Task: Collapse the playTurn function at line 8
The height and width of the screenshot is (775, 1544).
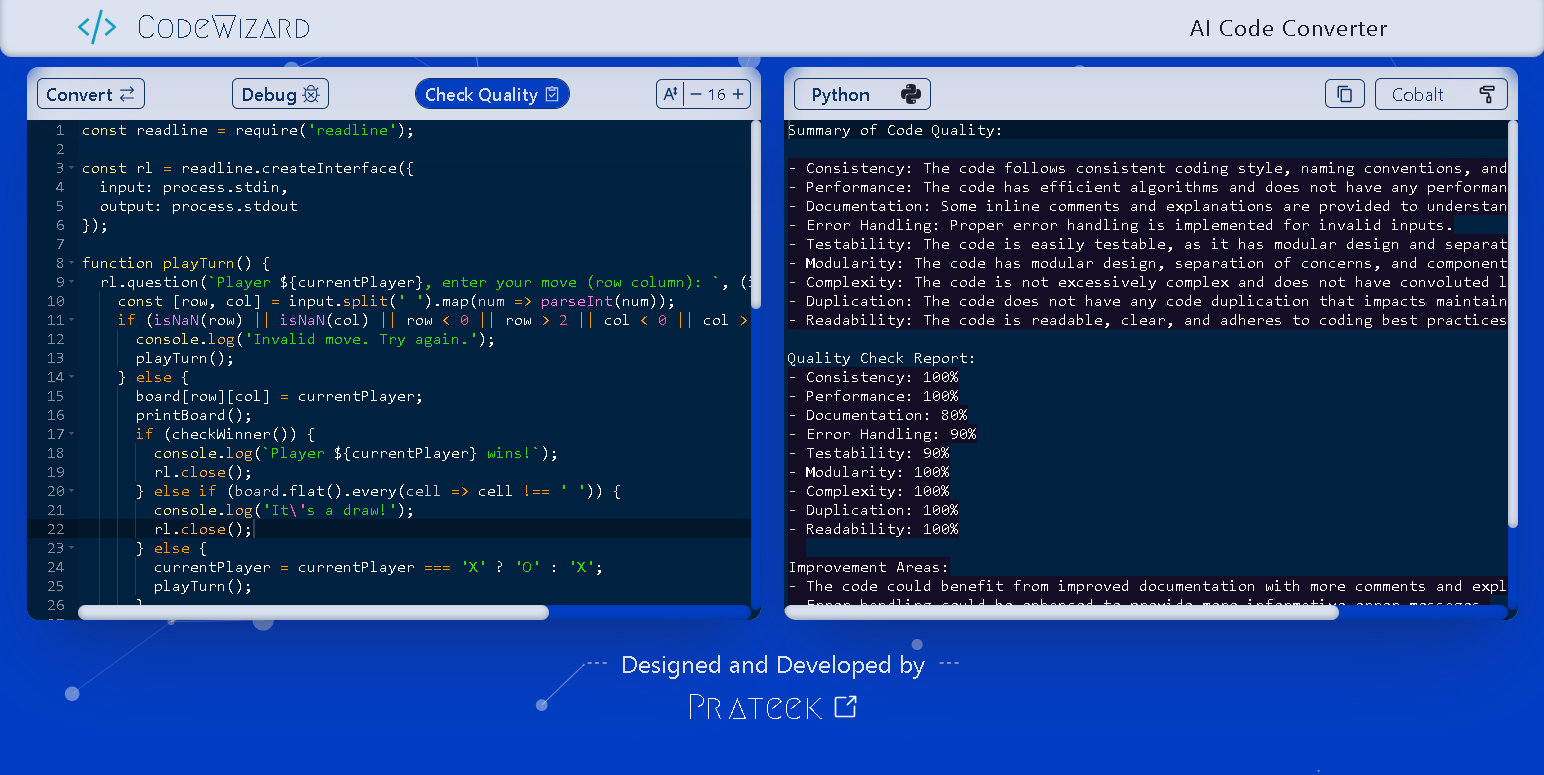Action: click(73, 264)
